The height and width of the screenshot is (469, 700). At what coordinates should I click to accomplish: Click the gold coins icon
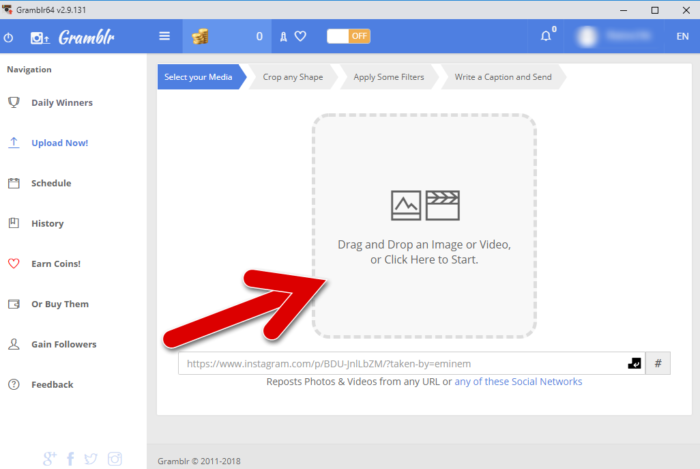[200, 37]
